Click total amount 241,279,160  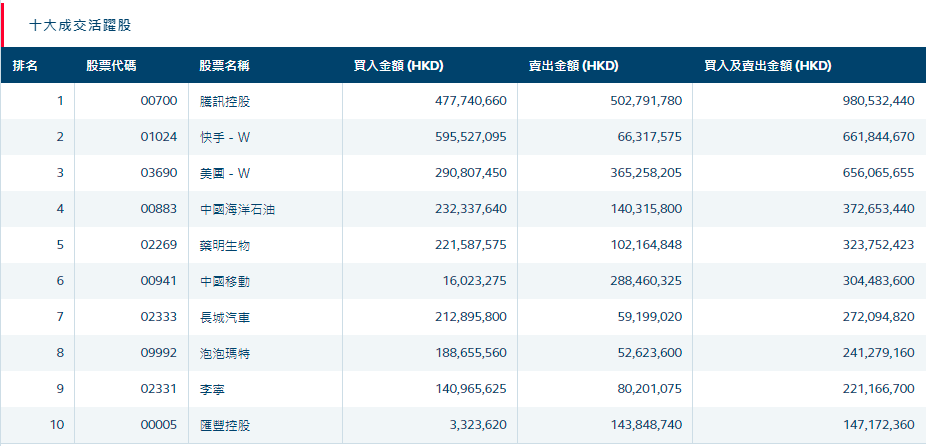point(879,353)
